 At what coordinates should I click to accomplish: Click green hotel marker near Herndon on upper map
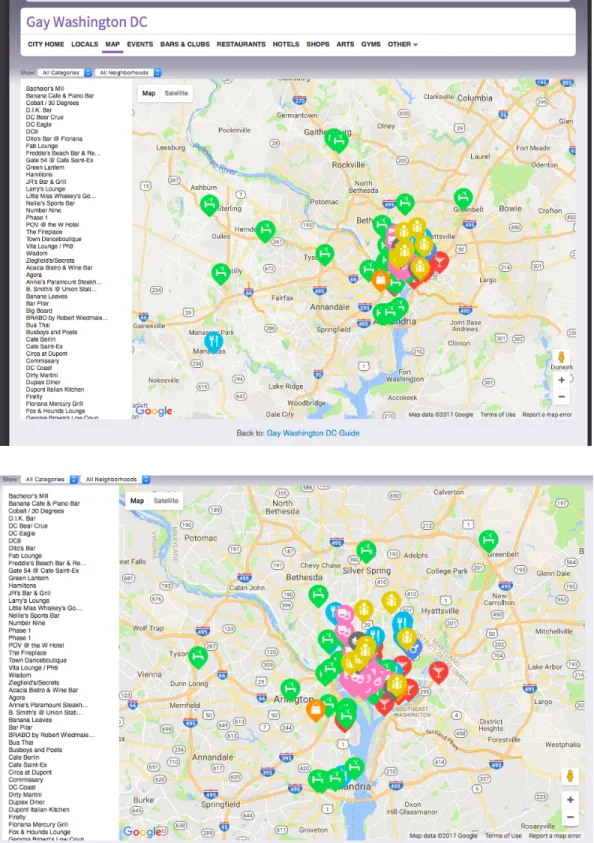point(265,231)
